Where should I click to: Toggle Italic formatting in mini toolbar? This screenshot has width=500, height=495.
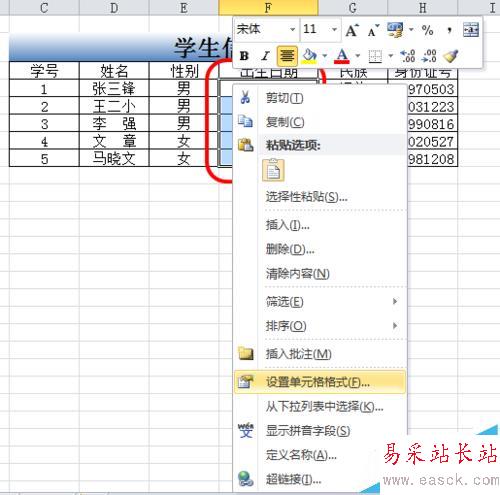pos(265,56)
